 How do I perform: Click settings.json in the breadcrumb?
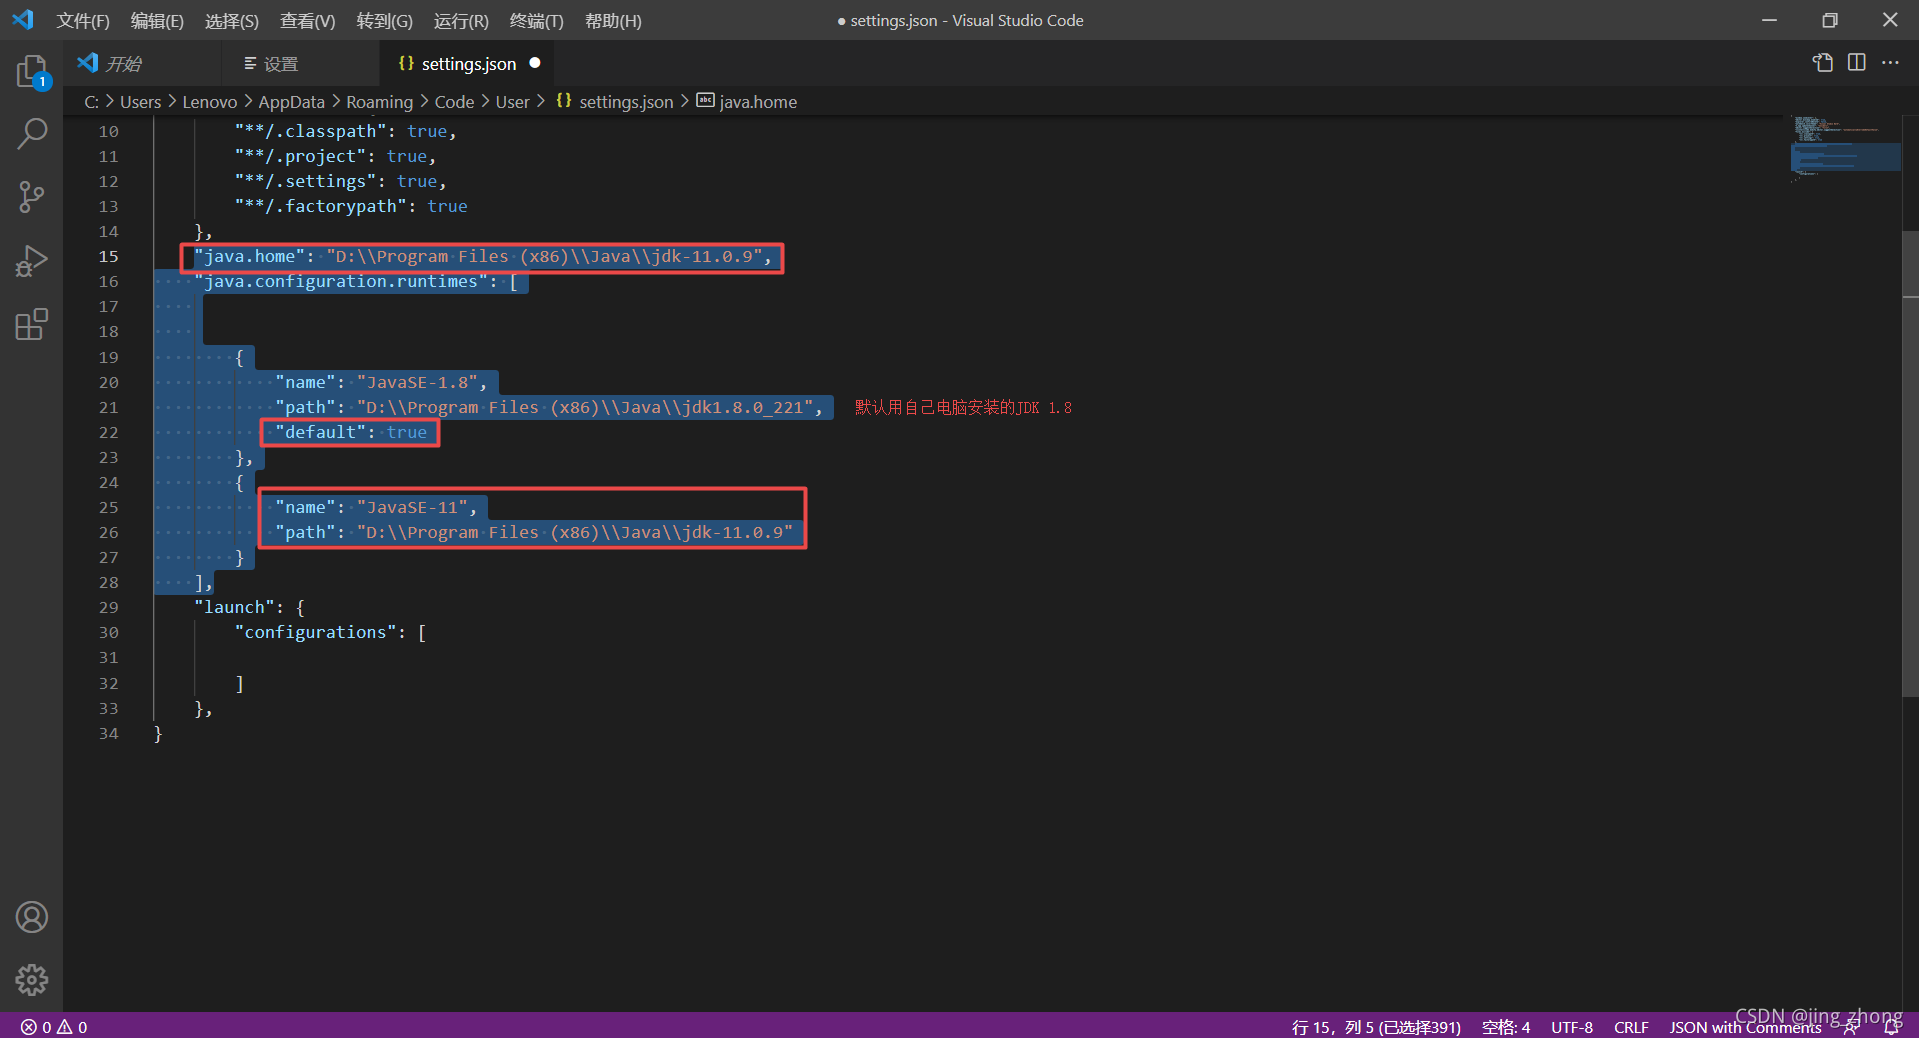pos(626,102)
